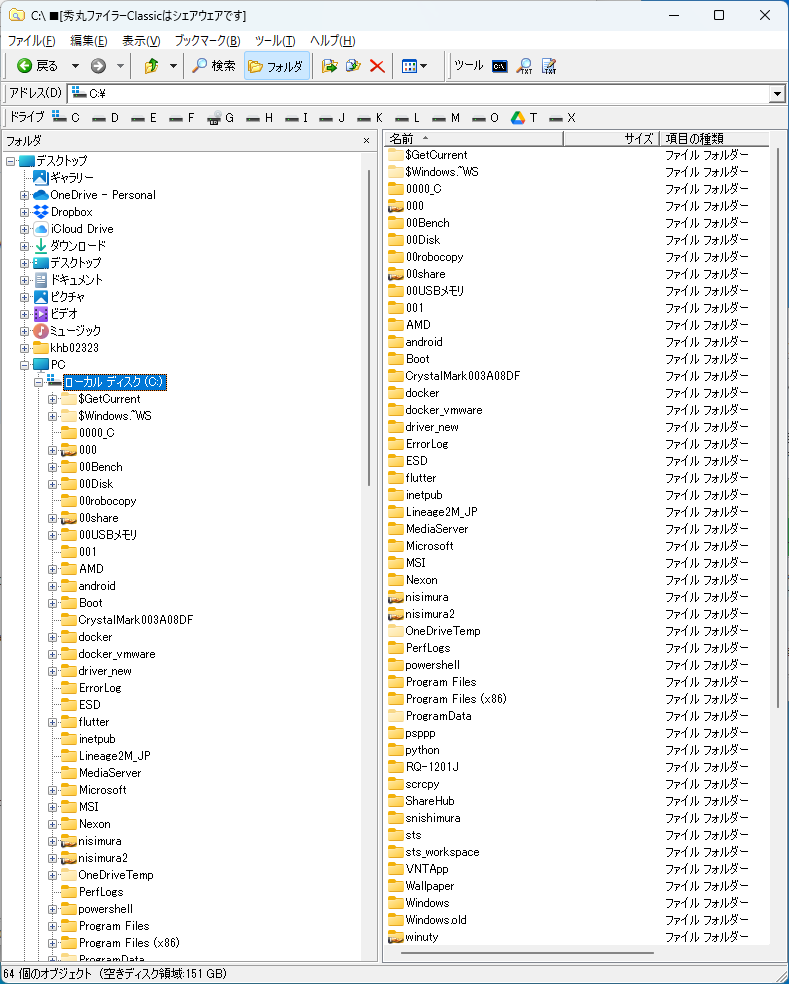Open the 表示(V) menu
Viewport: 789px width, 984px height.
pyautogui.click(x=141, y=41)
